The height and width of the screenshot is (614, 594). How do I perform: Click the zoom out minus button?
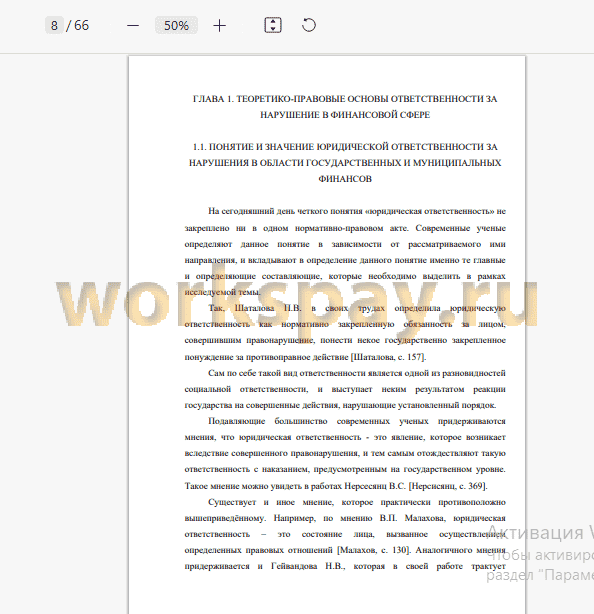pyautogui.click(x=133, y=26)
